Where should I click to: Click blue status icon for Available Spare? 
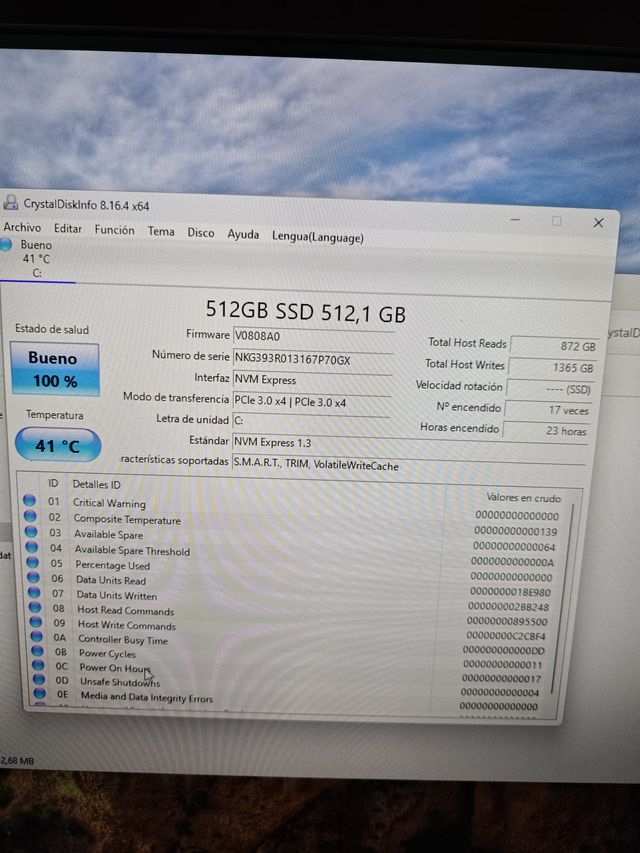[30, 534]
